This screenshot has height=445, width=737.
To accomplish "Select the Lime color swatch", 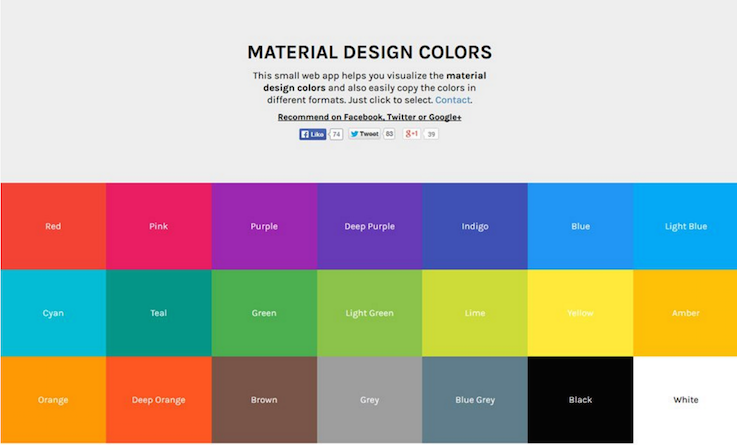I will pyautogui.click(x=475, y=313).
